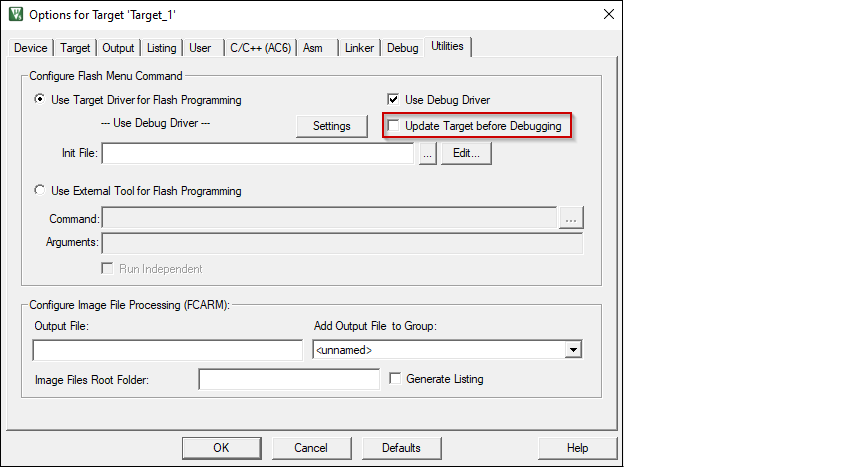Image resolution: width=862 pixels, height=467 pixels.
Task: Click the Init File browse ellipsis button
Action: (x=427, y=154)
